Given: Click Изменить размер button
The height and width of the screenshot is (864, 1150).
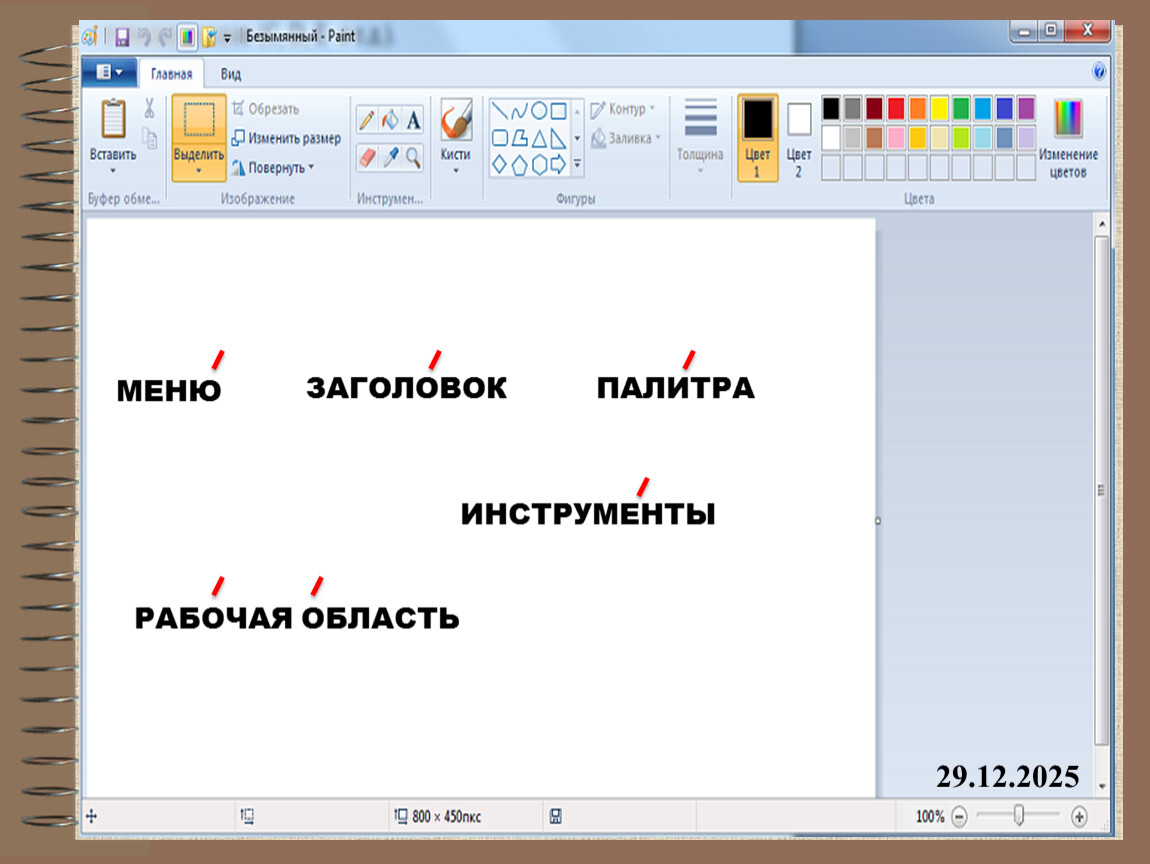Looking at the screenshot, I should [286, 139].
